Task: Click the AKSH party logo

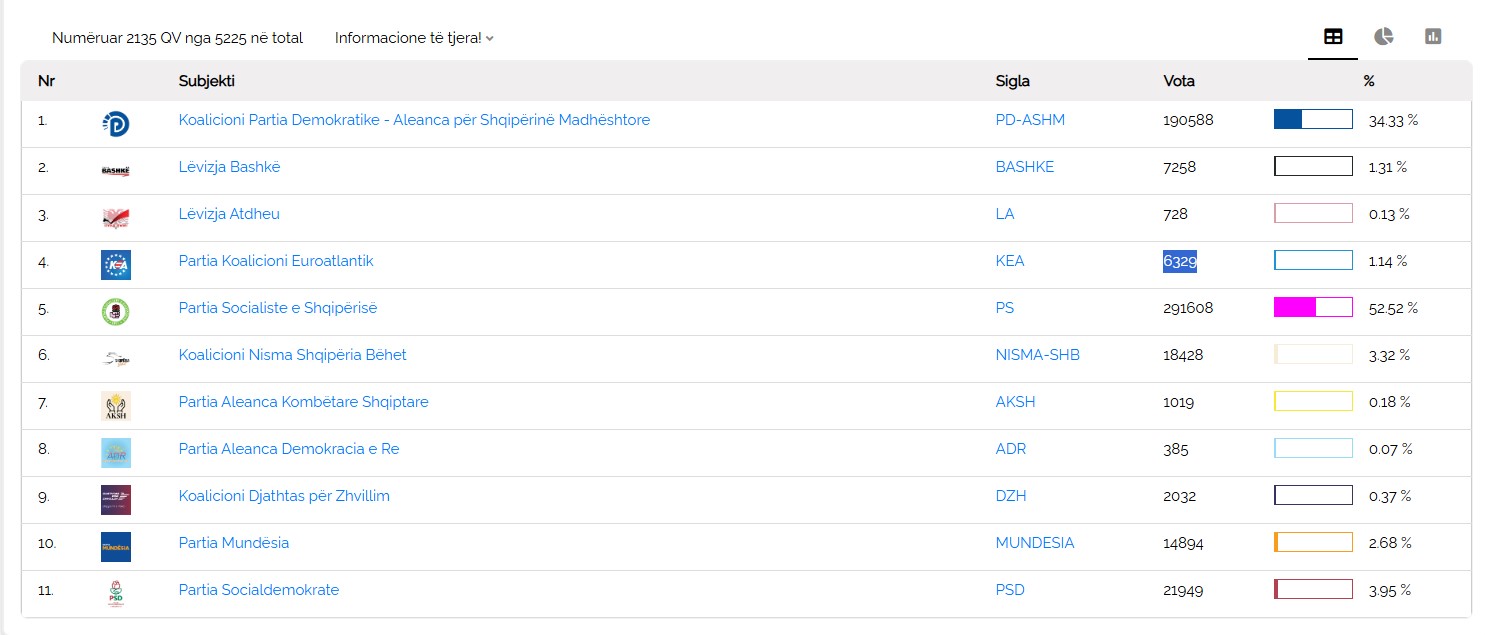Action: (116, 406)
